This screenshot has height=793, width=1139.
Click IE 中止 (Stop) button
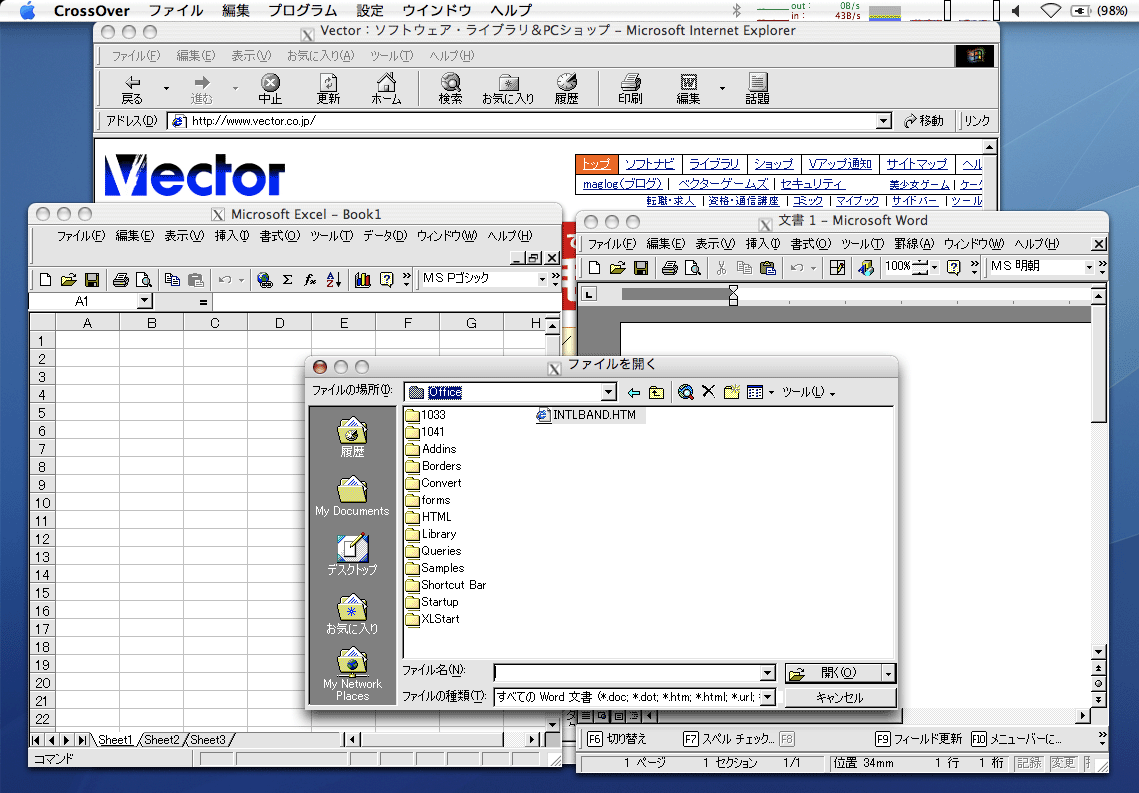tap(270, 89)
